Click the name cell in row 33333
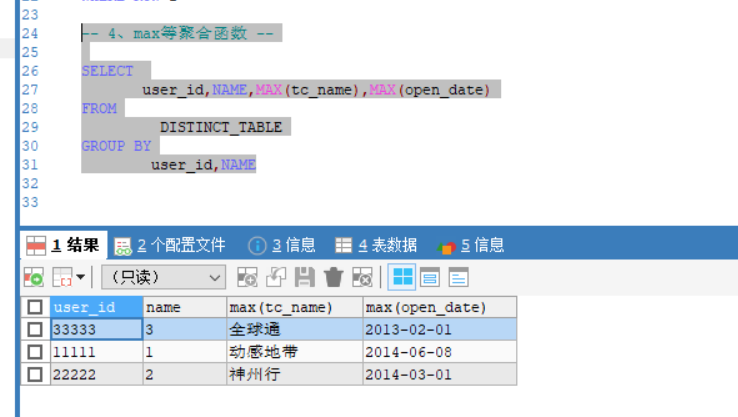The width and height of the screenshot is (738, 417). coord(184,329)
